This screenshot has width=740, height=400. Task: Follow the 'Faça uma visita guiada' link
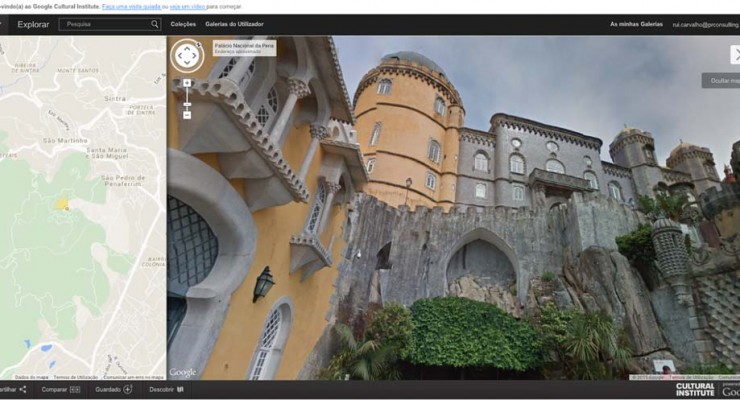(x=132, y=7)
